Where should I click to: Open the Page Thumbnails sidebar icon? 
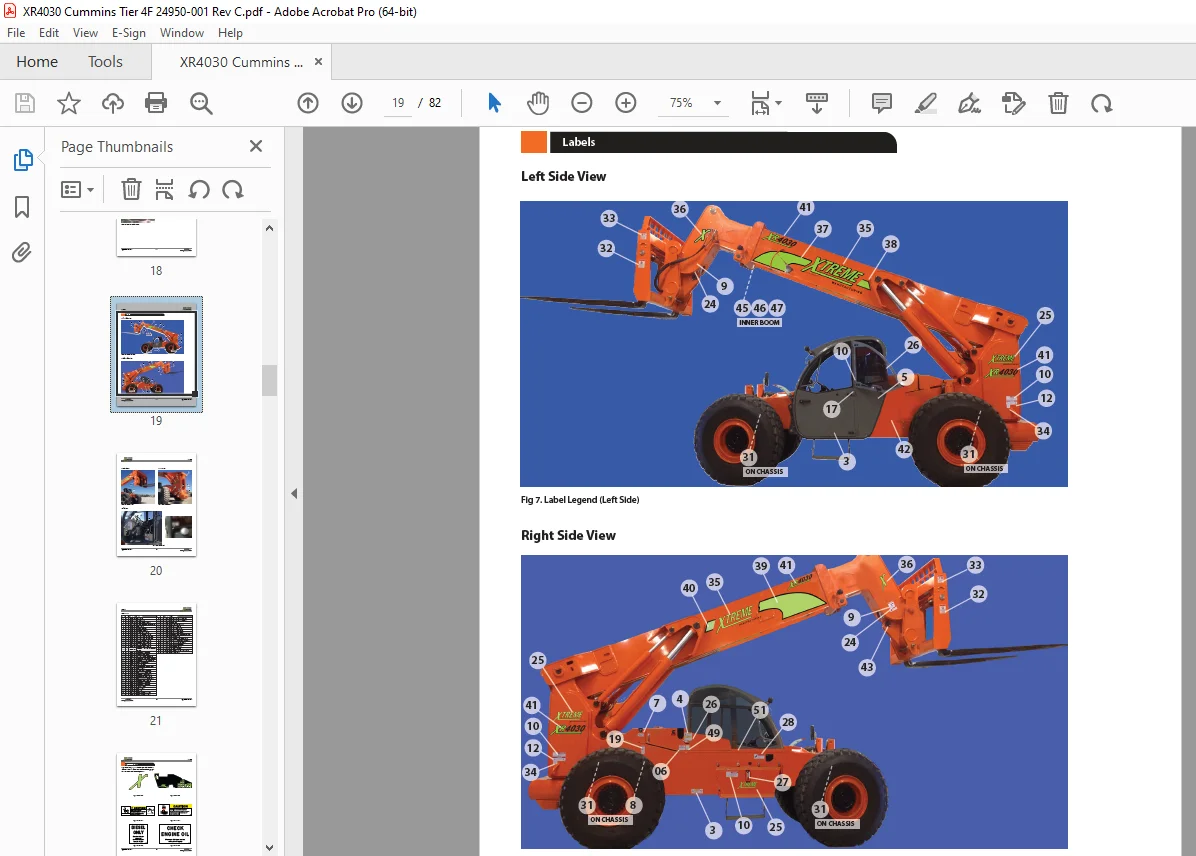(x=23, y=160)
